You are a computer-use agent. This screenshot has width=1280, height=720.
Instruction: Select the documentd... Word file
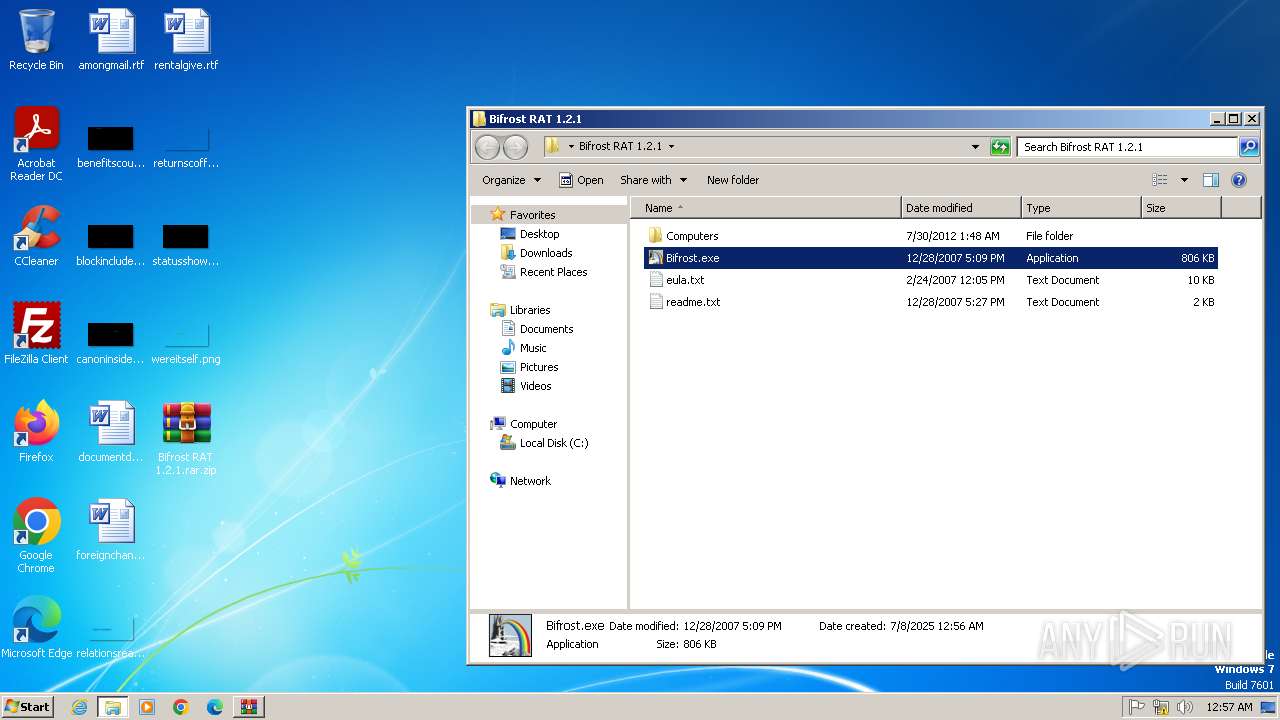(111, 432)
